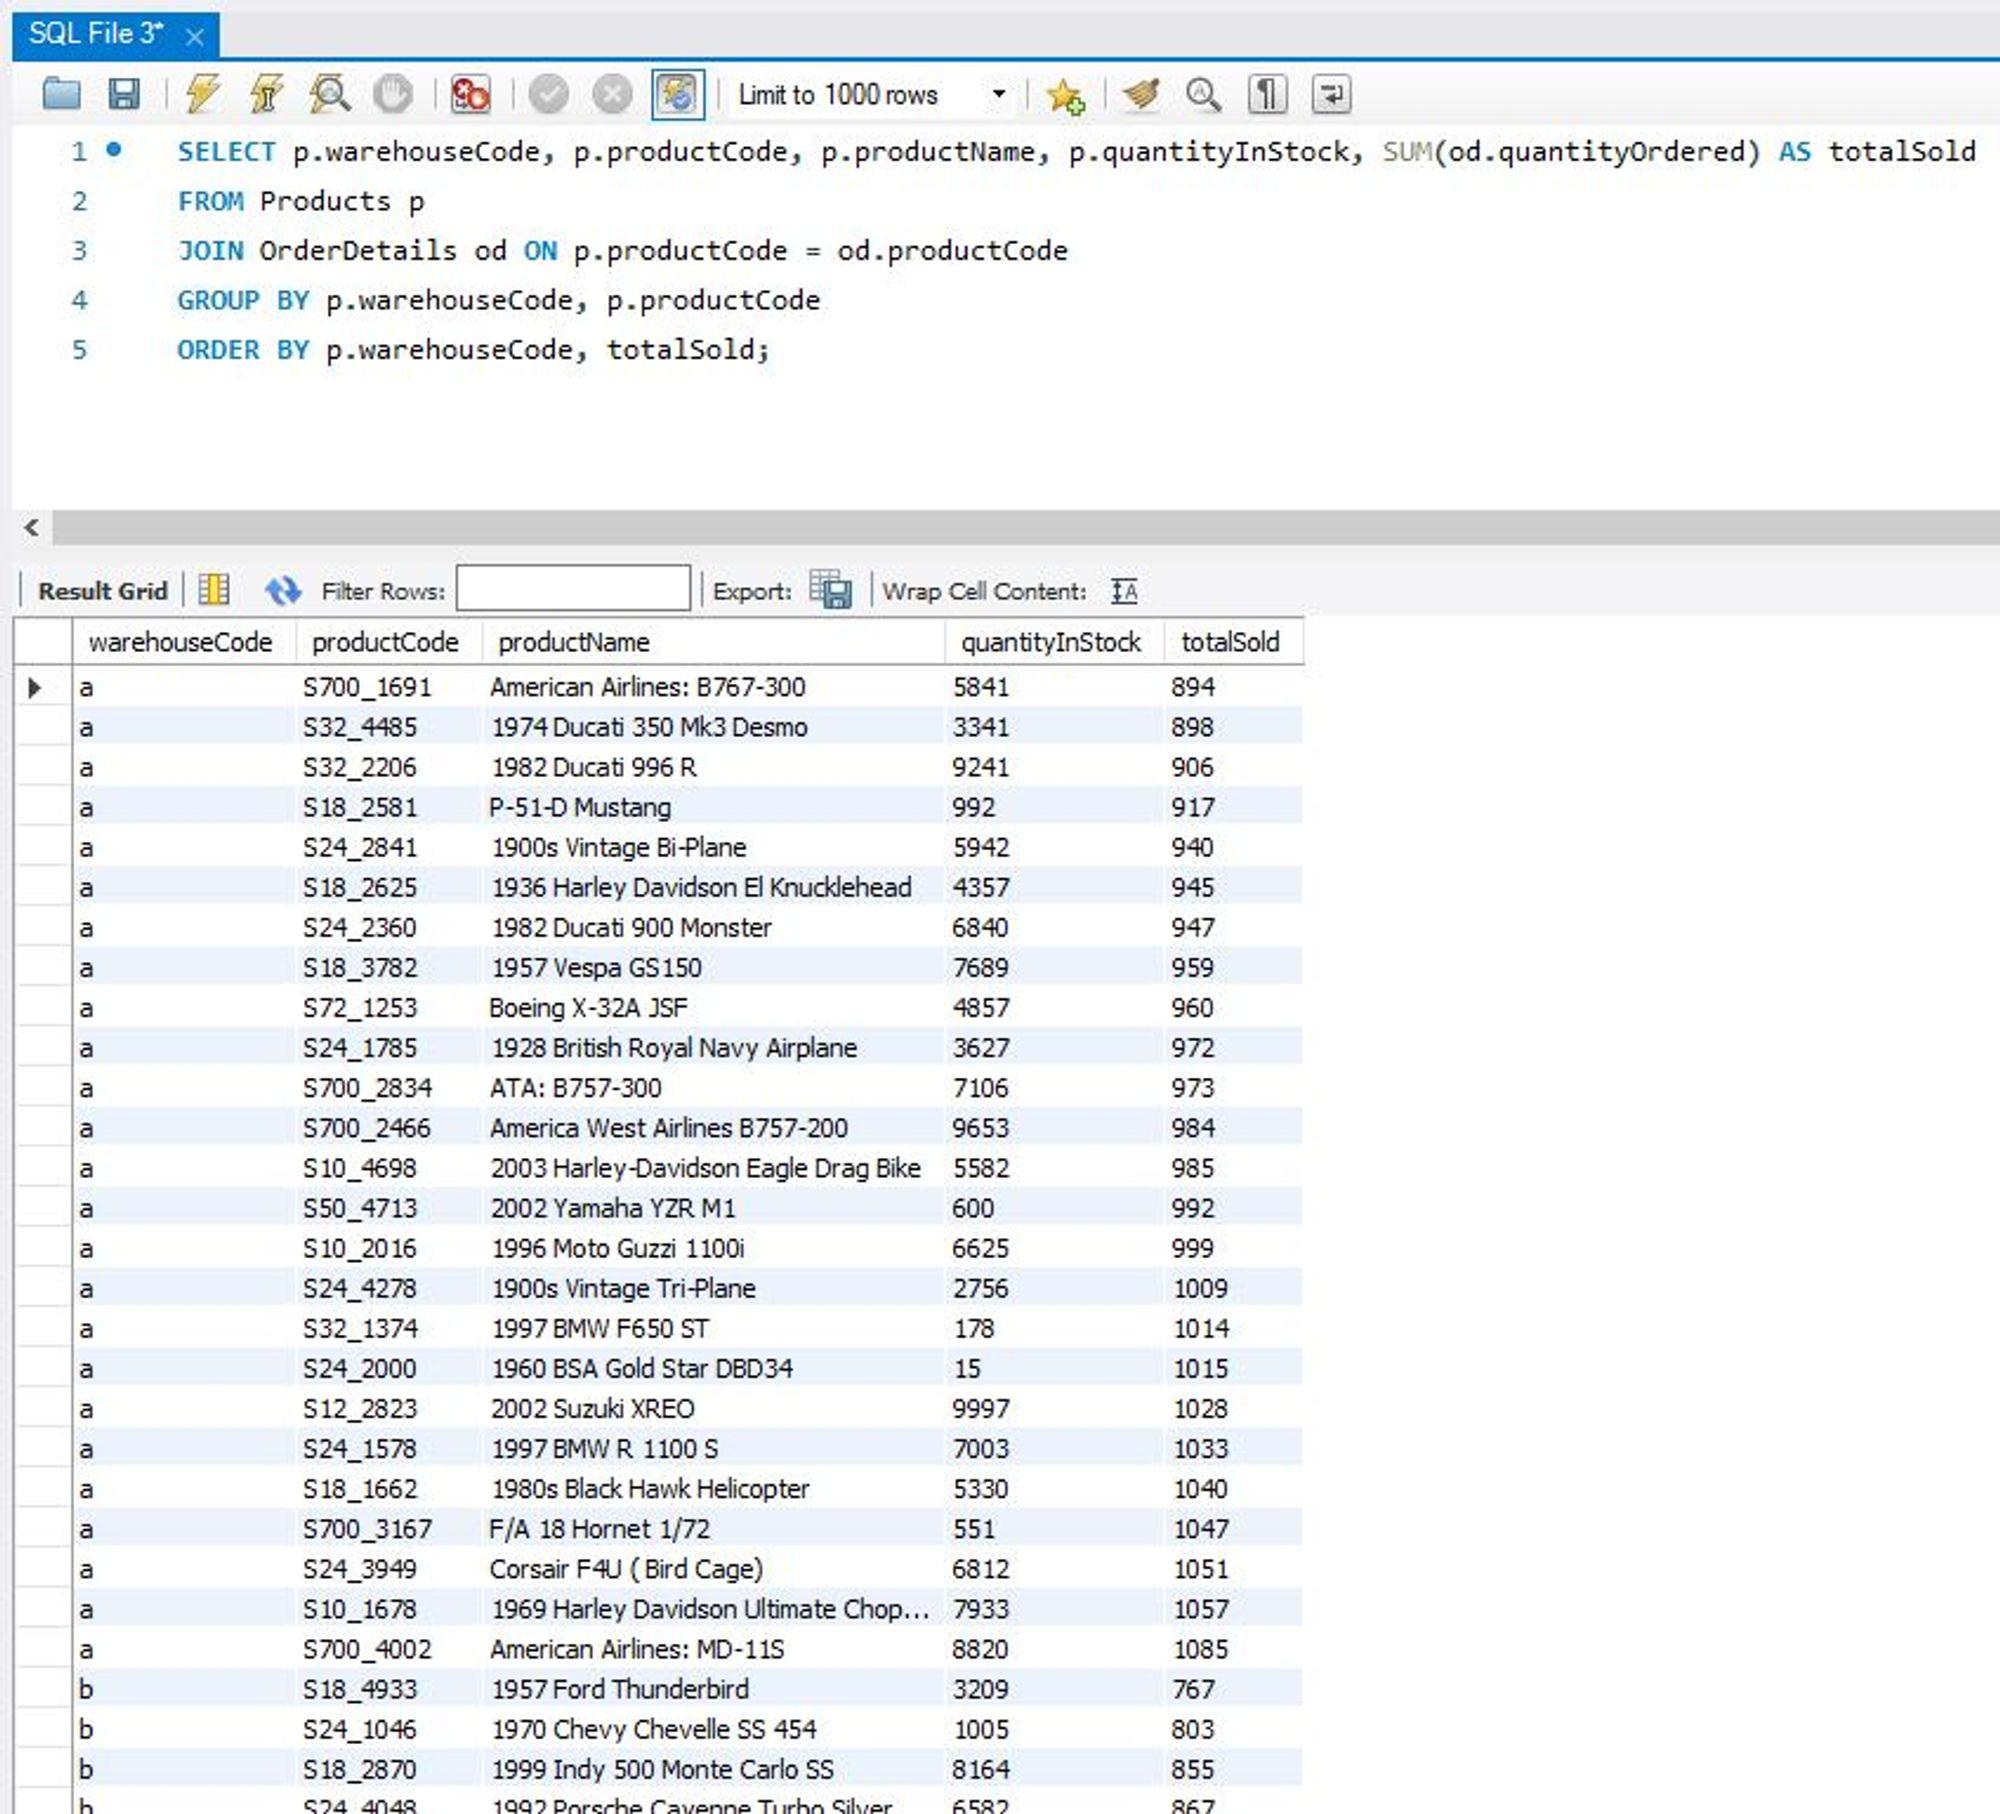Screen dimensions: 2000x1814
Task: Execute the query with the lightning bolt icon
Action: coord(203,94)
